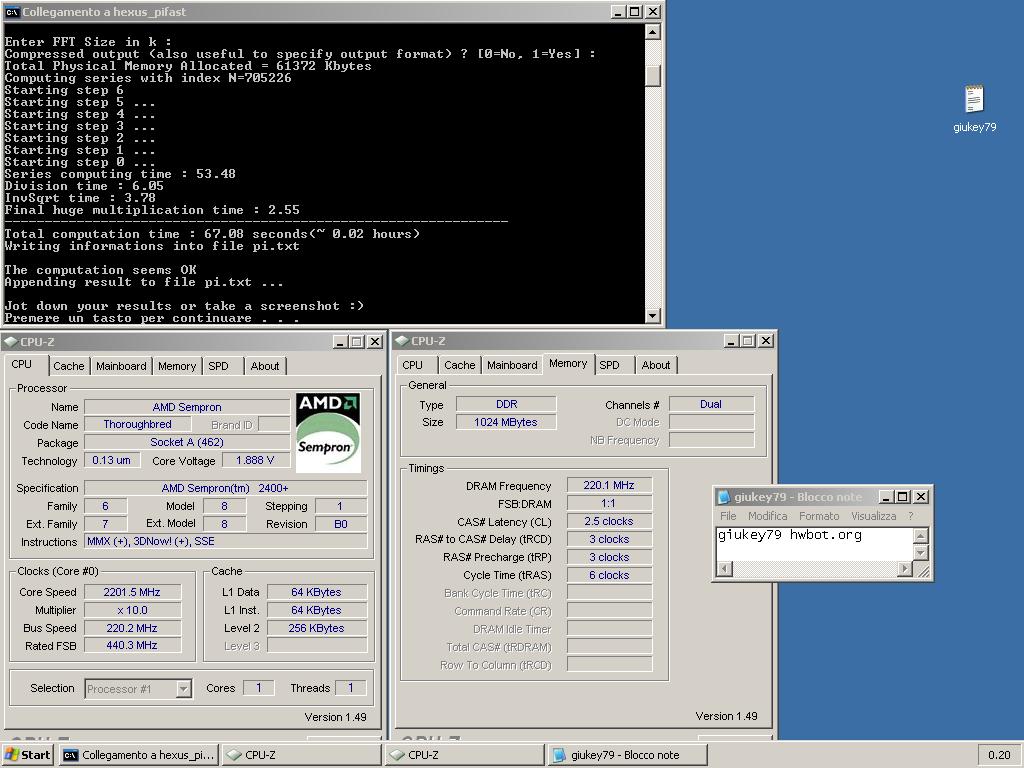
Task: Open the File menu in Notepad
Action: click(x=728, y=516)
